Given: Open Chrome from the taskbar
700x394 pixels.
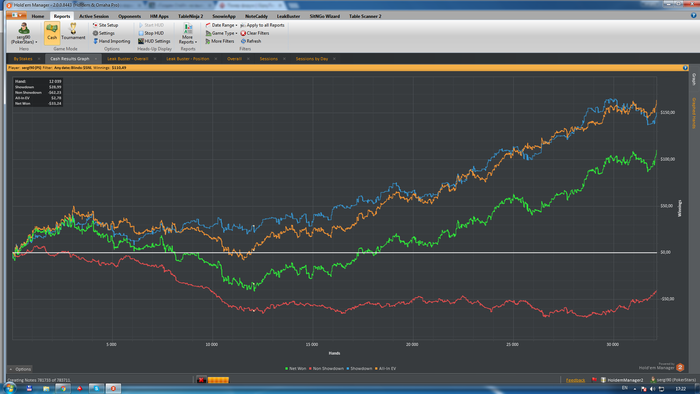Looking at the screenshot, I should (63, 389).
